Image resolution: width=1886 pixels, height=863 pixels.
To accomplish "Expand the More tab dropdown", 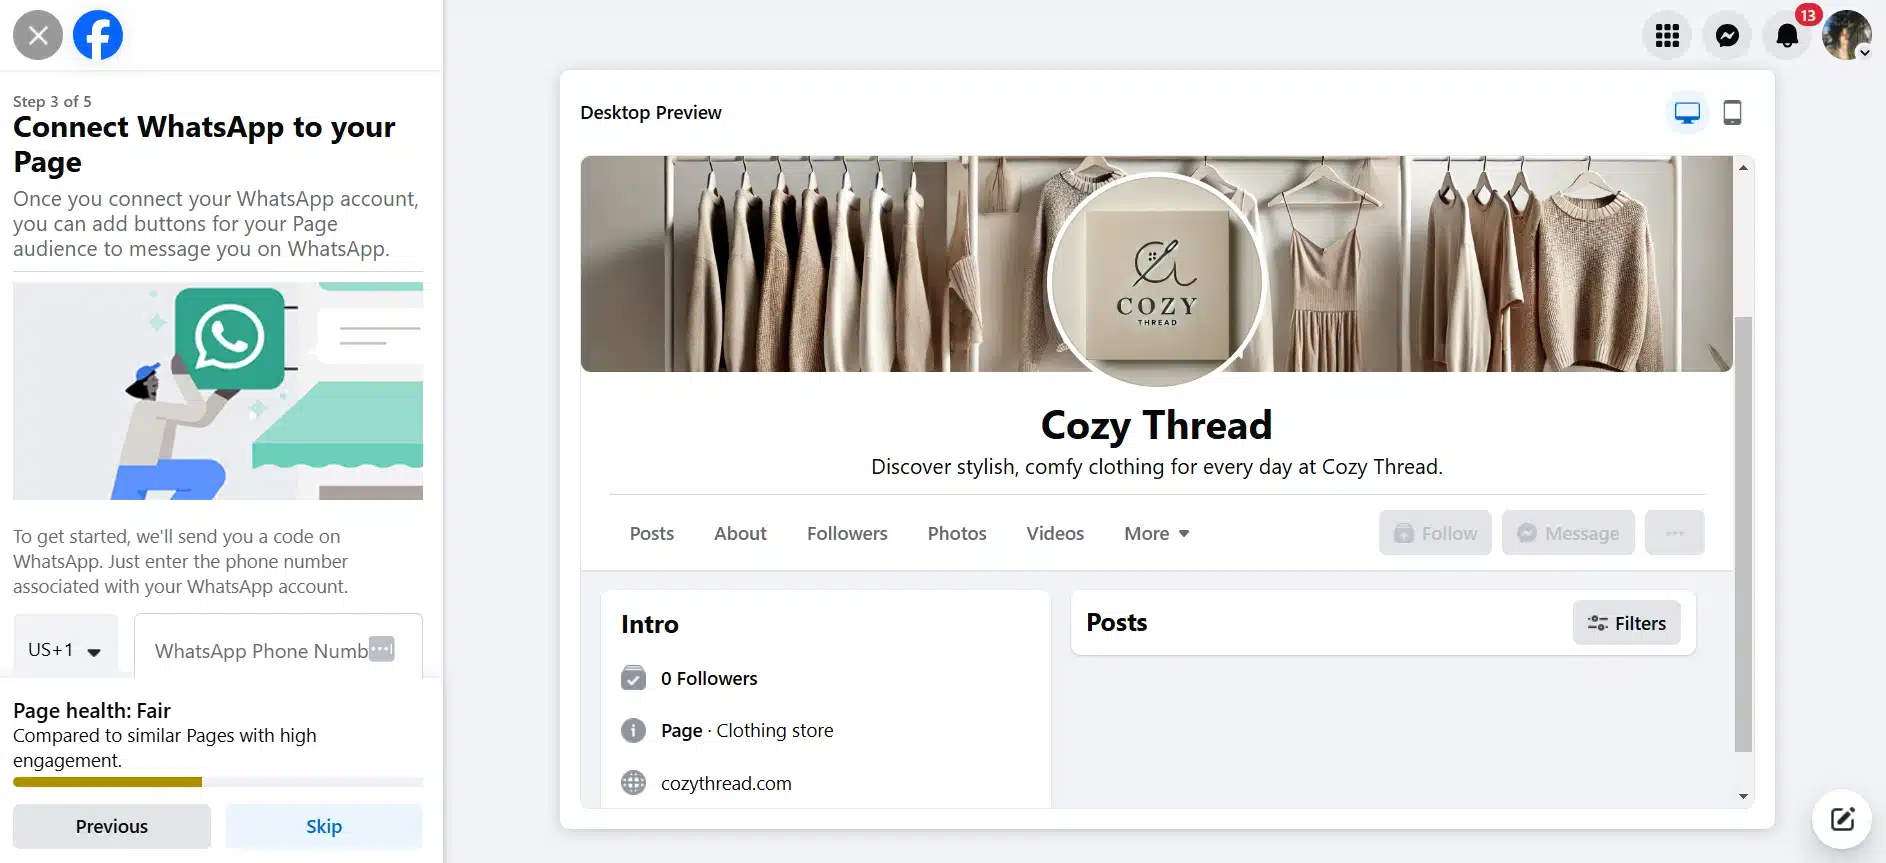I will [1157, 534].
